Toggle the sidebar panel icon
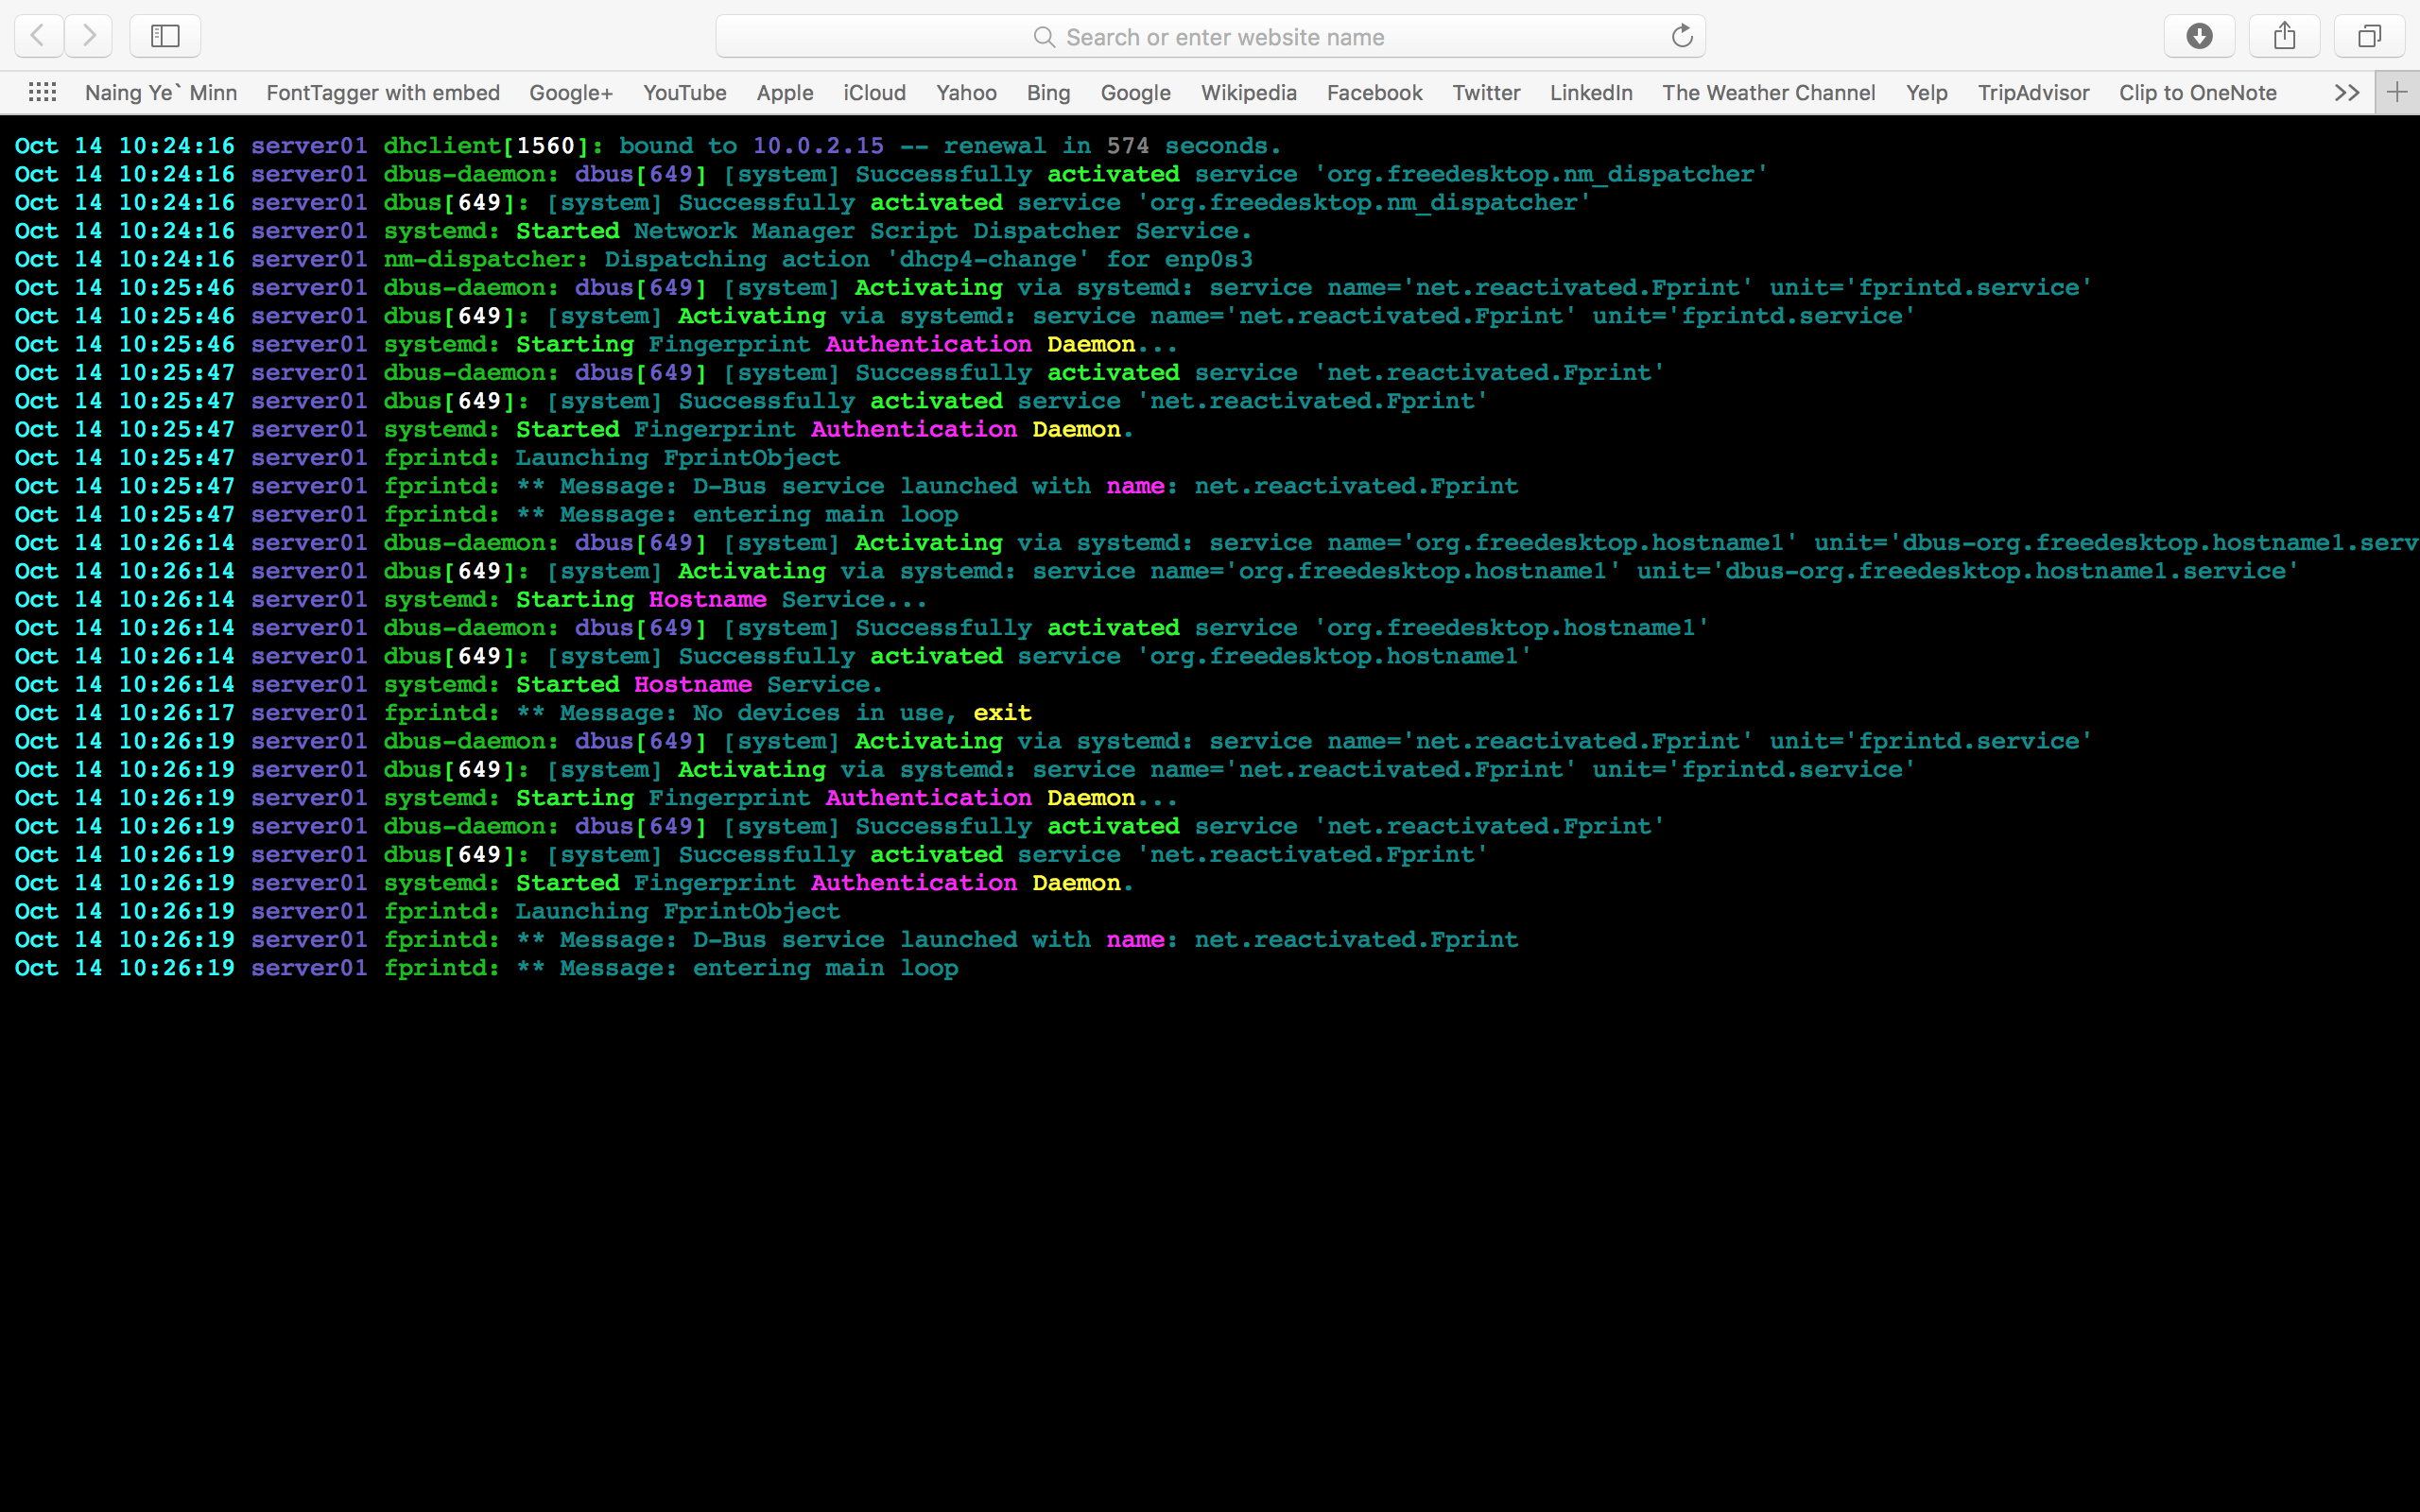The height and width of the screenshot is (1512, 2420). [165, 36]
